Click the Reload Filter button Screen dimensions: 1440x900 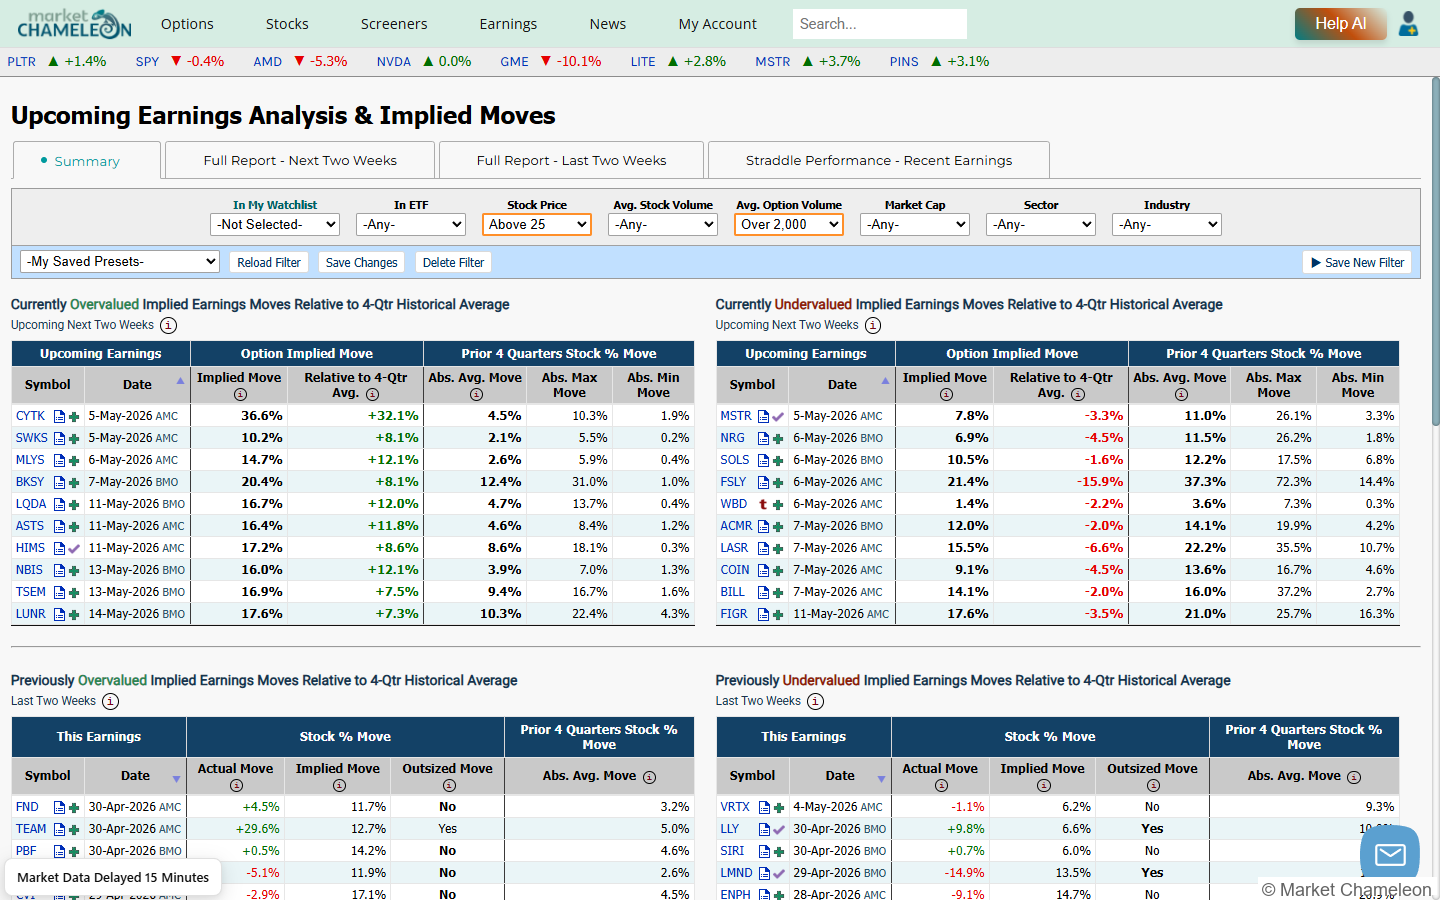(269, 263)
